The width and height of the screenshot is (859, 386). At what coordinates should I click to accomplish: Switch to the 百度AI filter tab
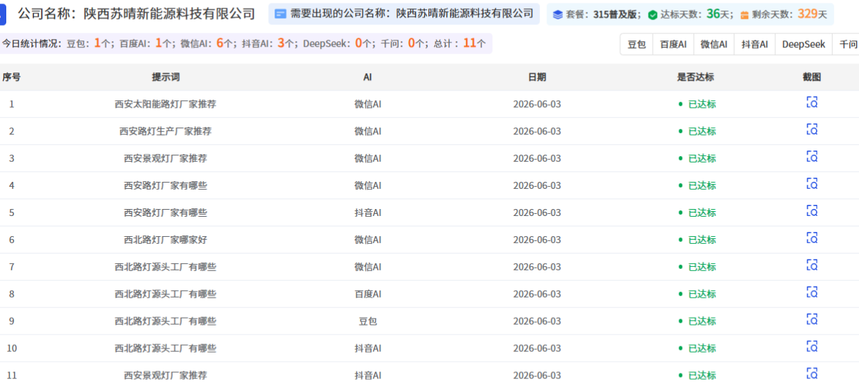tap(673, 44)
